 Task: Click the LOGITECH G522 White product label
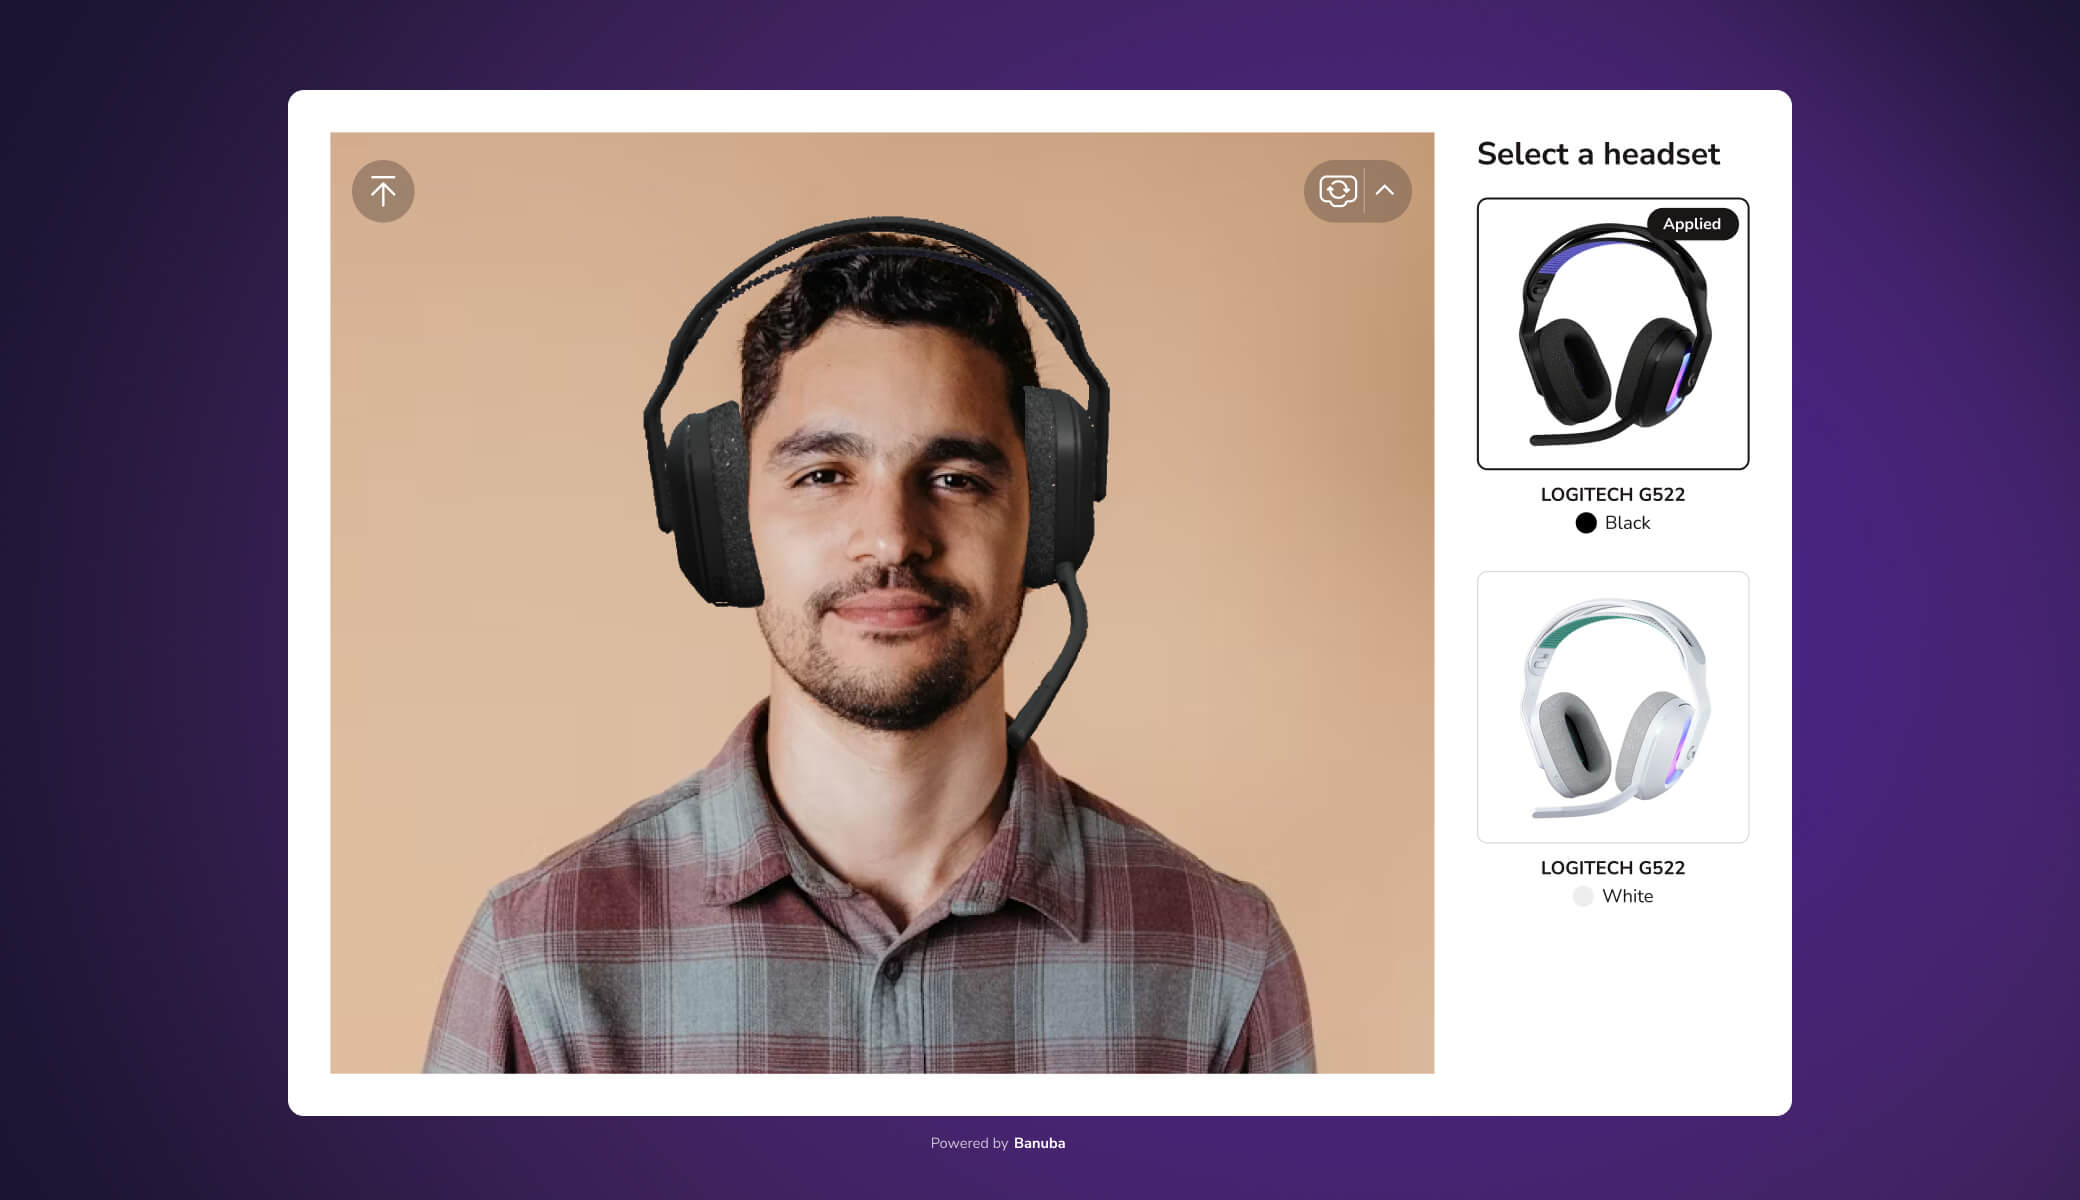1612,867
